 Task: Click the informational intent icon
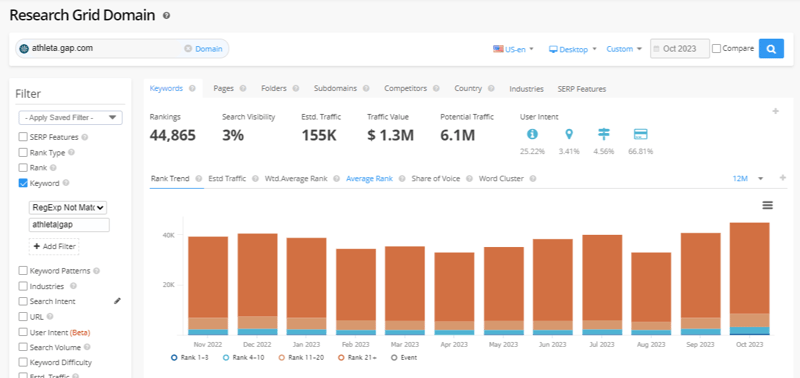532,134
